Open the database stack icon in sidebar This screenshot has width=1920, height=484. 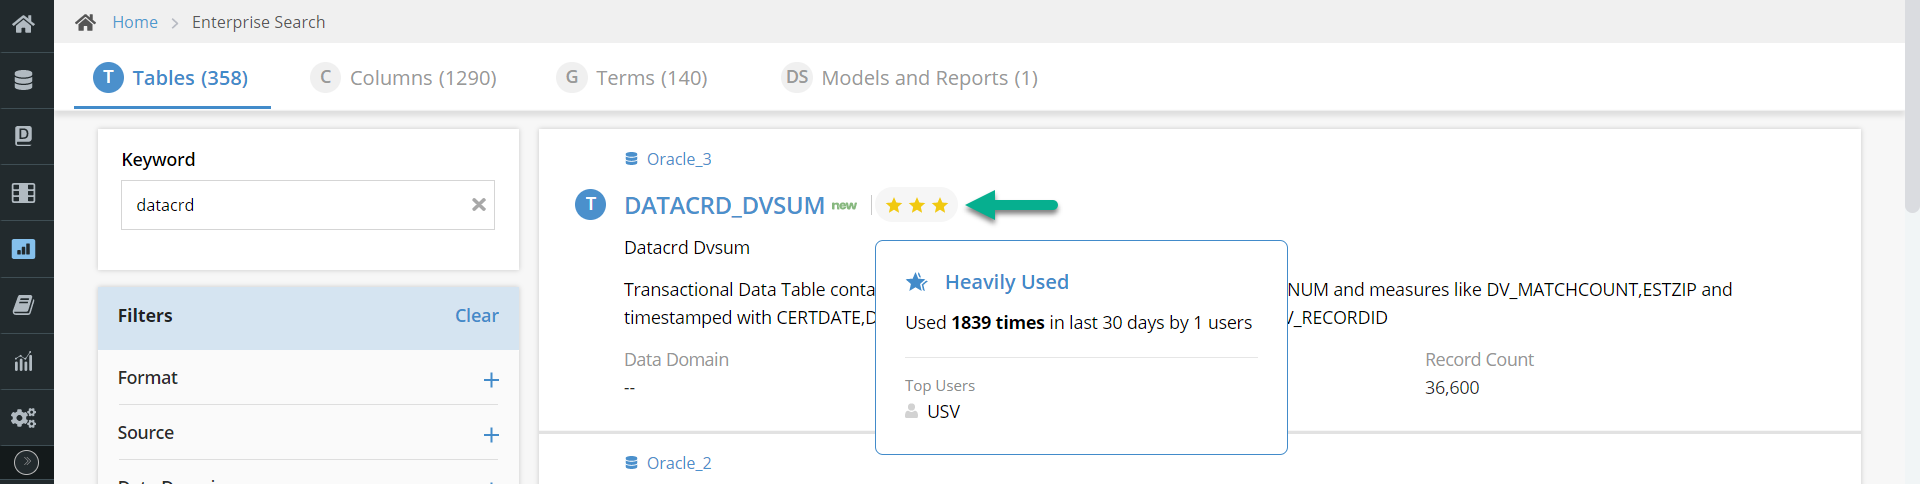[x=24, y=80]
